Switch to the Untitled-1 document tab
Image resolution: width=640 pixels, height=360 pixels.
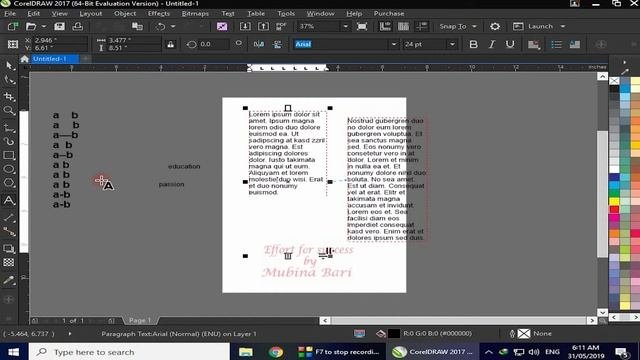pyautogui.click(x=50, y=59)
